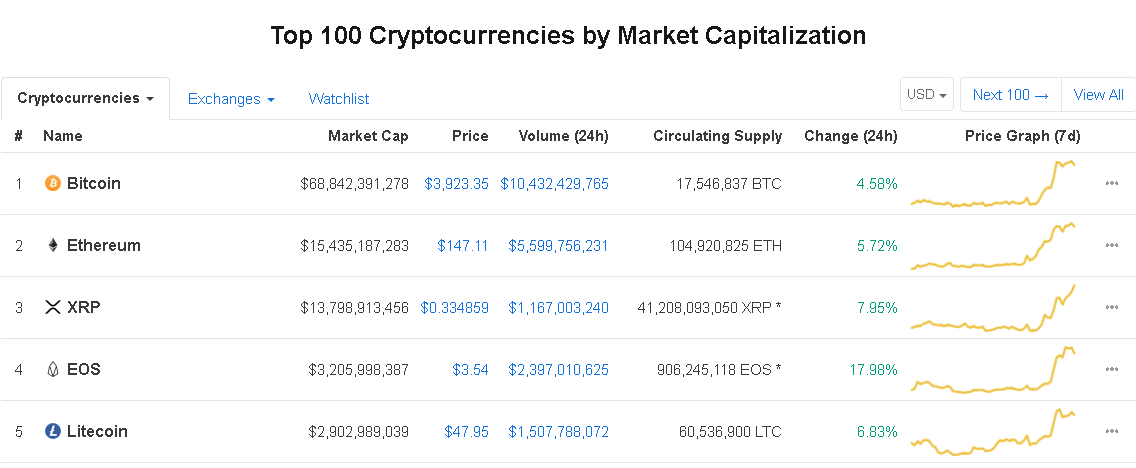Open the Bitcoin 24h volume link

554,183
